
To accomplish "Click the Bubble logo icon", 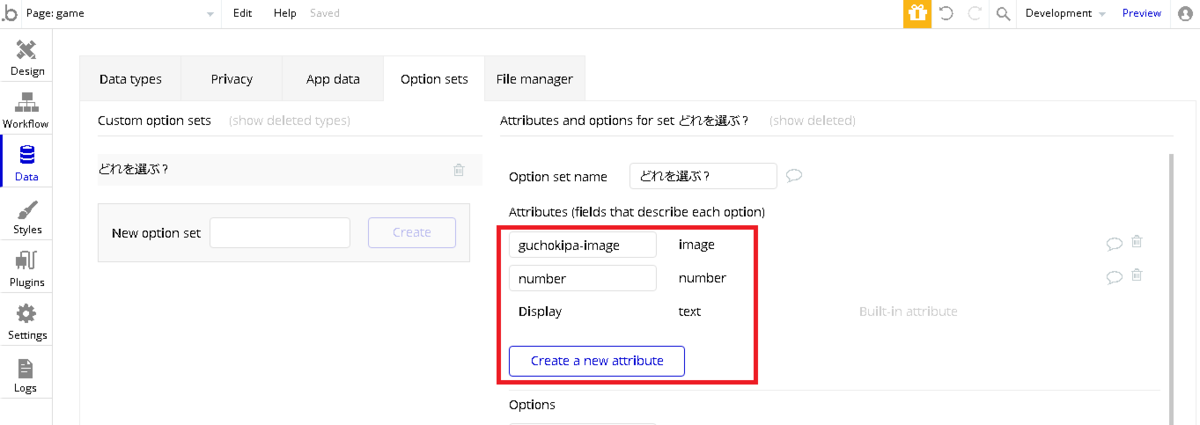I will pos(9,13).
